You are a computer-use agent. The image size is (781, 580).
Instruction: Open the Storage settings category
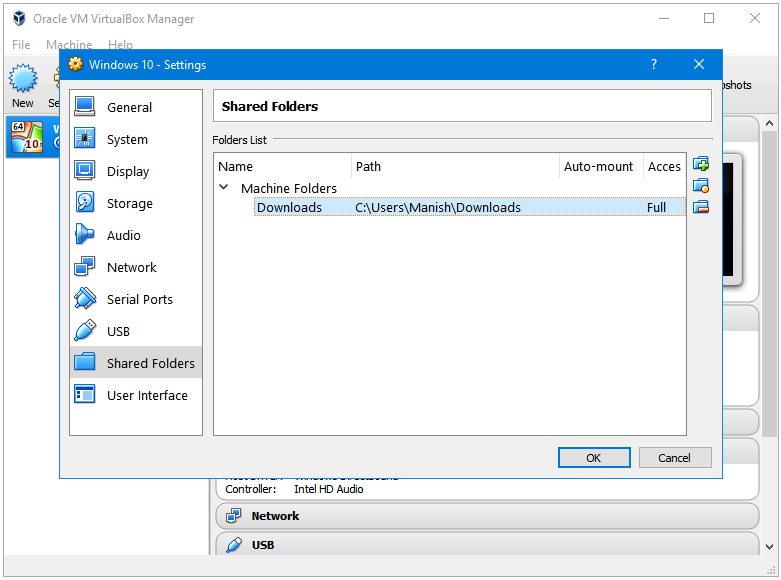(x=129, y=204)
